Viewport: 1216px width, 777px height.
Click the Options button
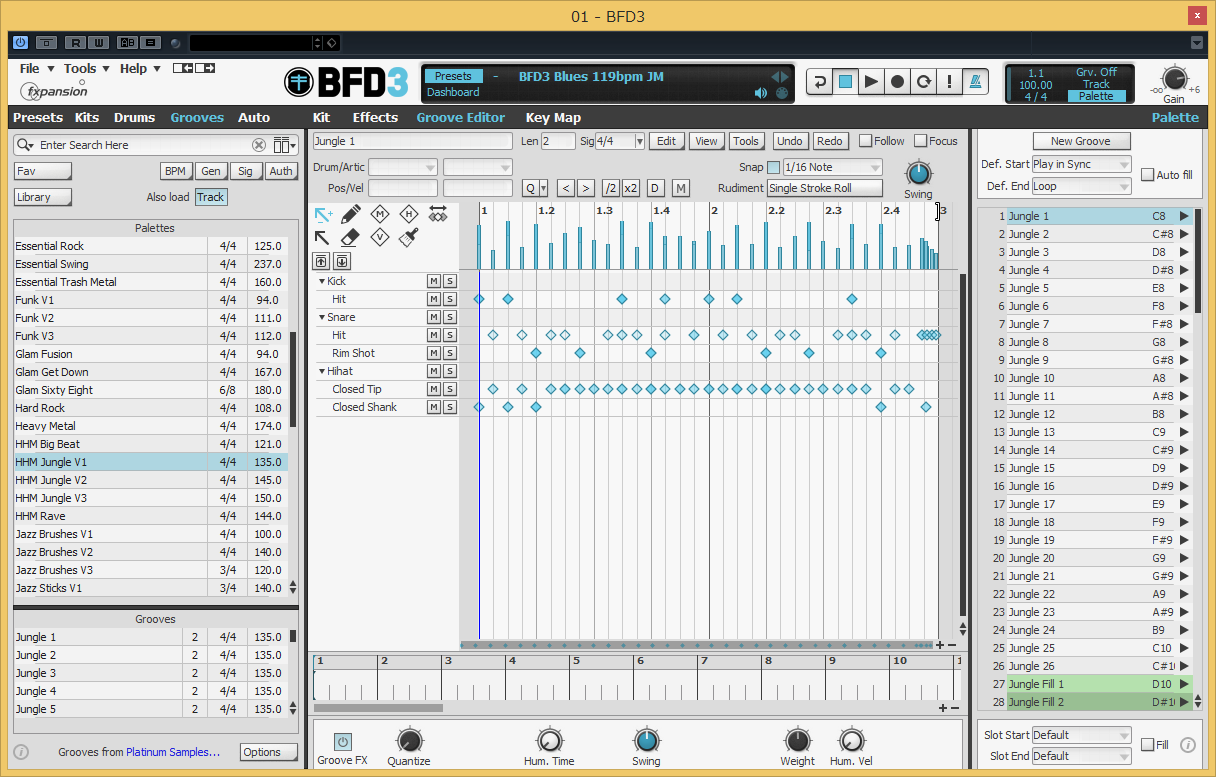pos(268,752)
